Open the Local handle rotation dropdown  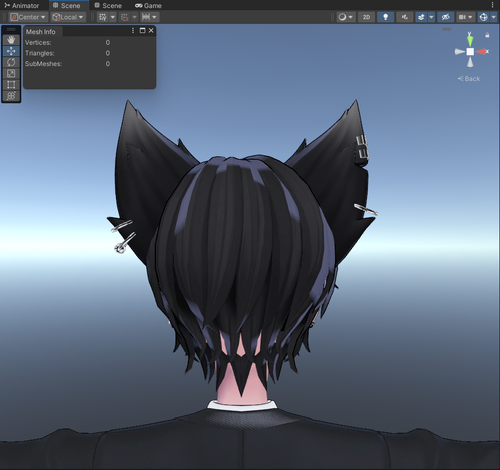point(68,17)
